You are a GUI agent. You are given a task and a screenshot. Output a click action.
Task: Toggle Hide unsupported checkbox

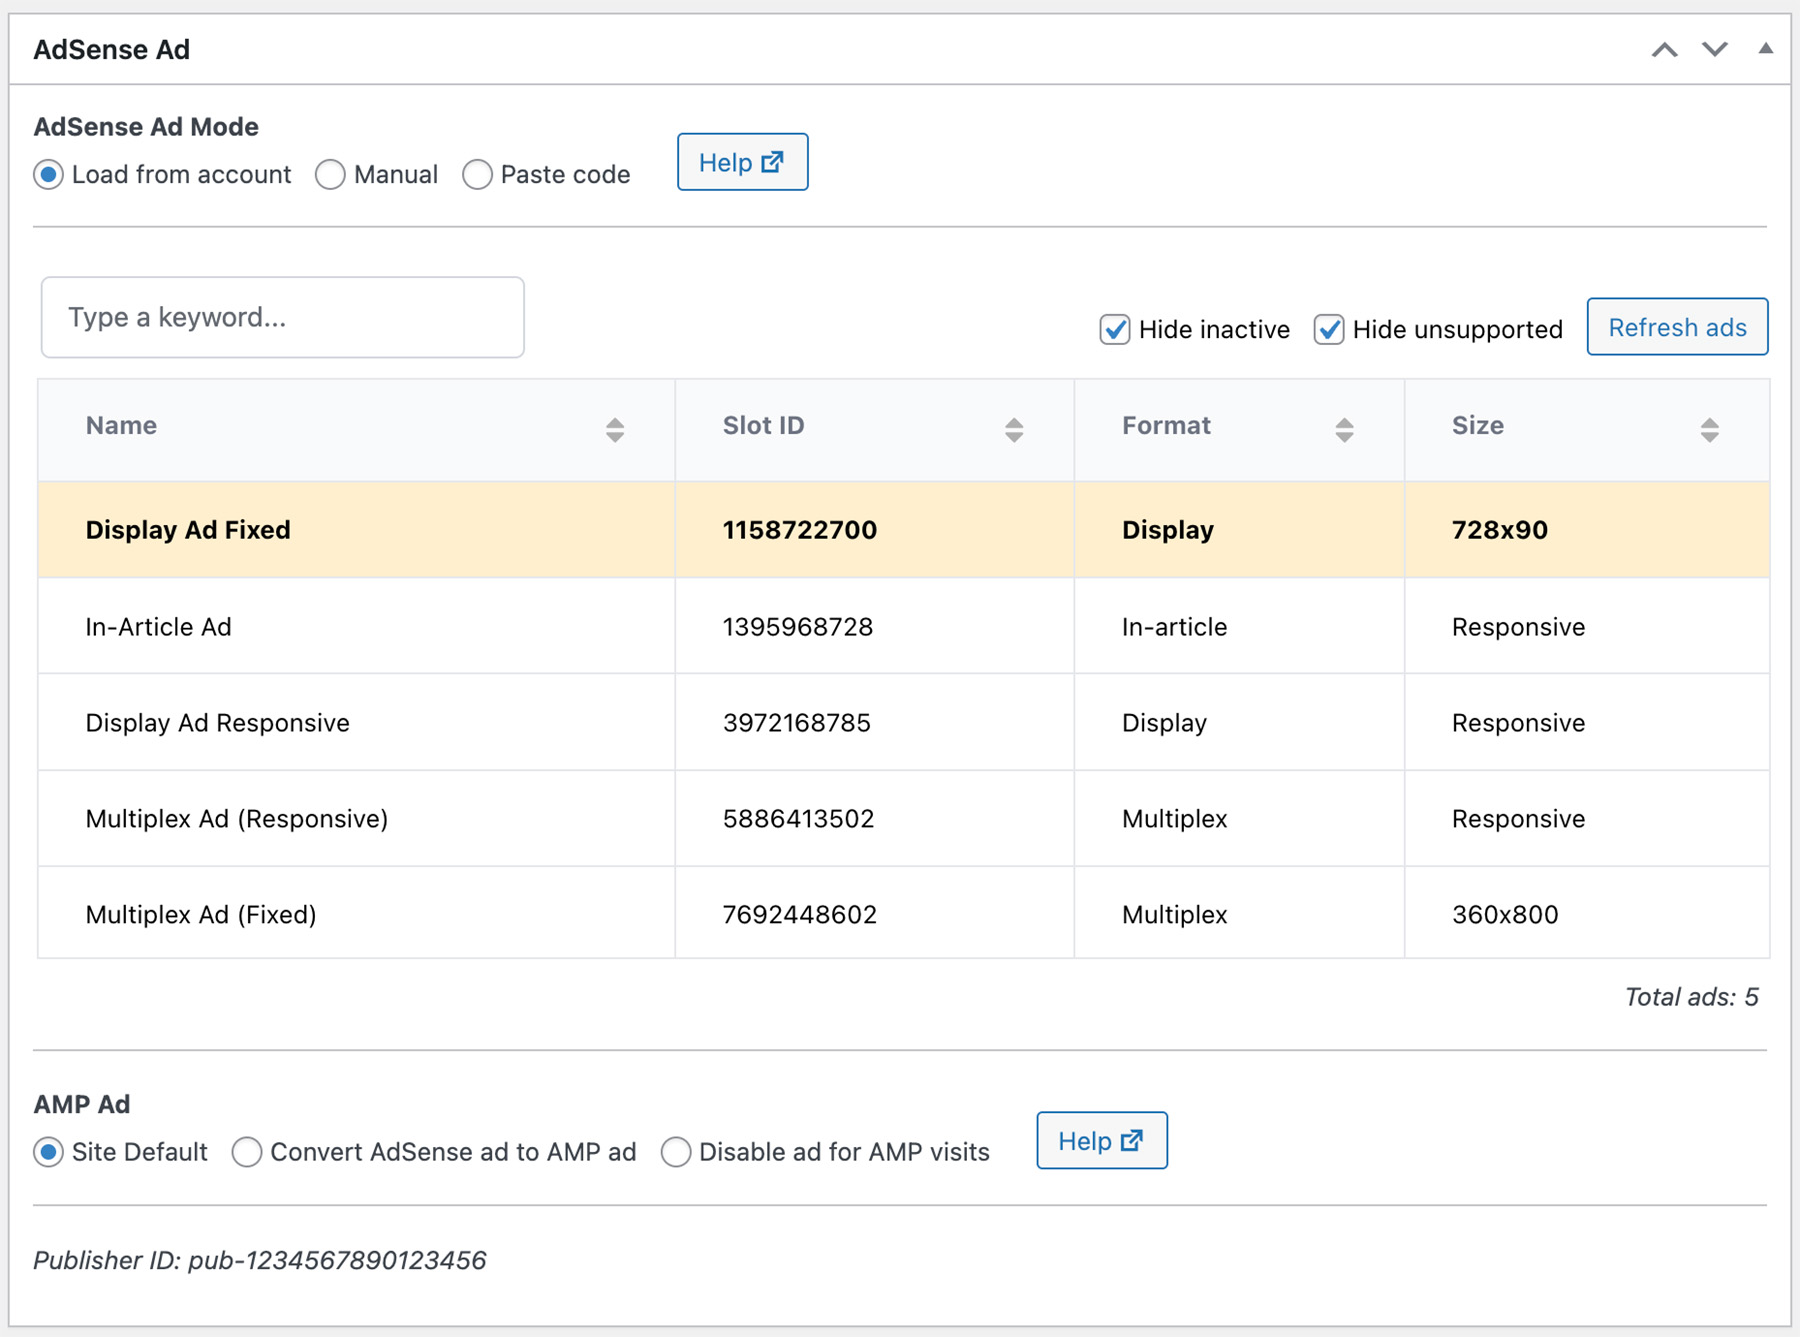(1329, 329)
